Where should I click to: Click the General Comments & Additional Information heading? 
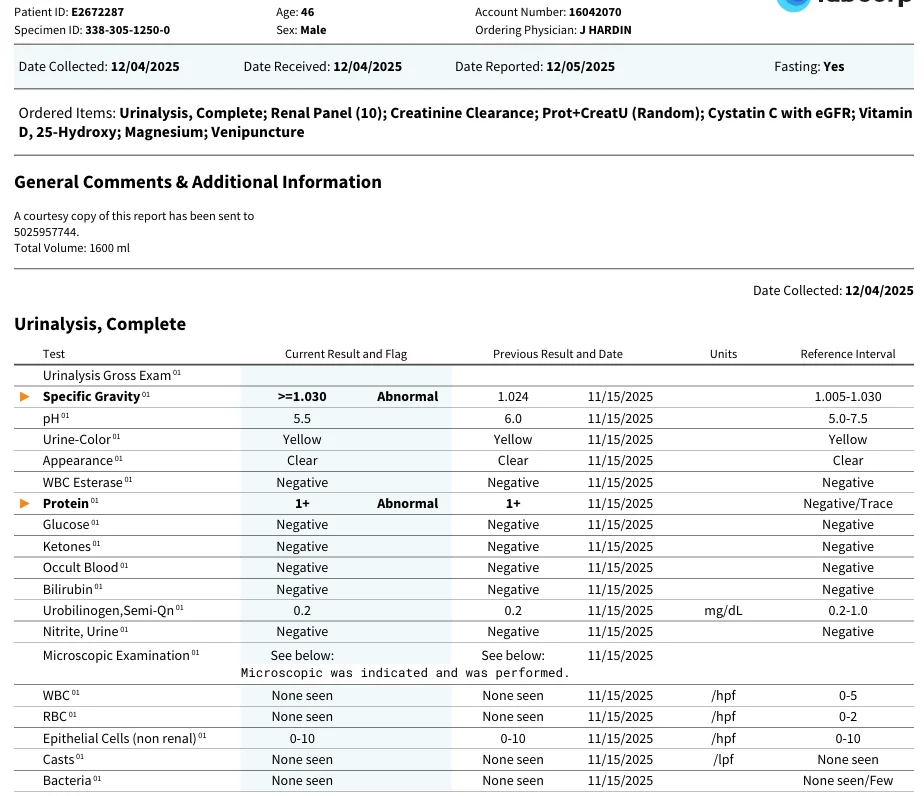coord(198,182)
